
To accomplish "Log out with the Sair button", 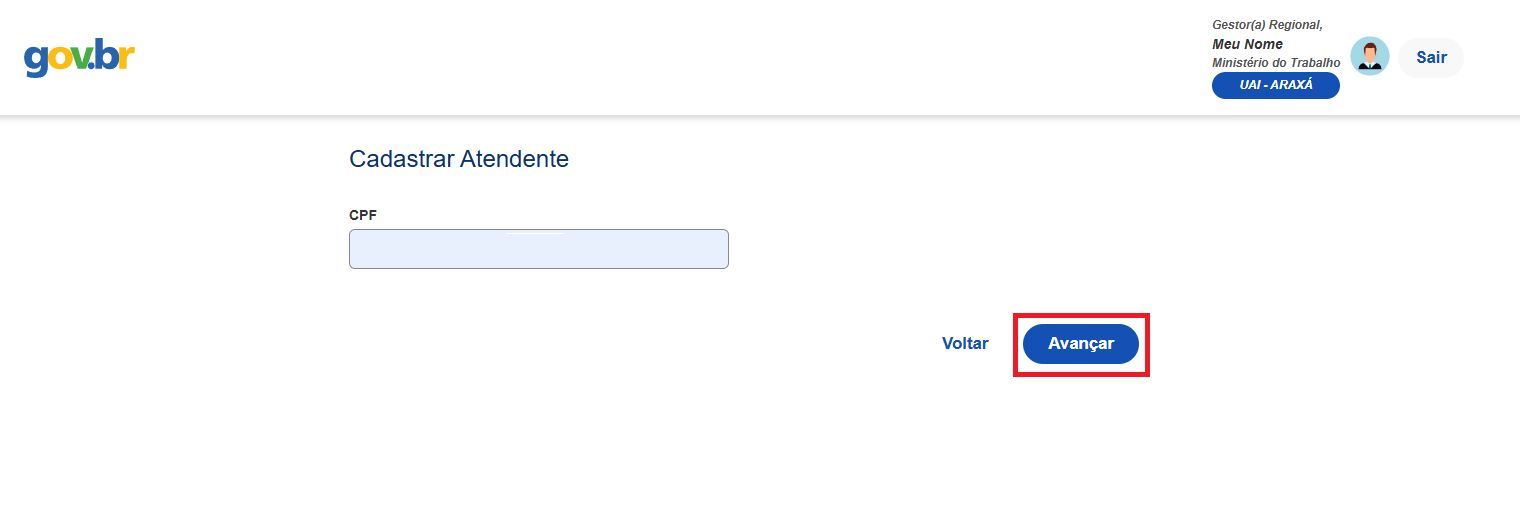I will [1431, 58].
